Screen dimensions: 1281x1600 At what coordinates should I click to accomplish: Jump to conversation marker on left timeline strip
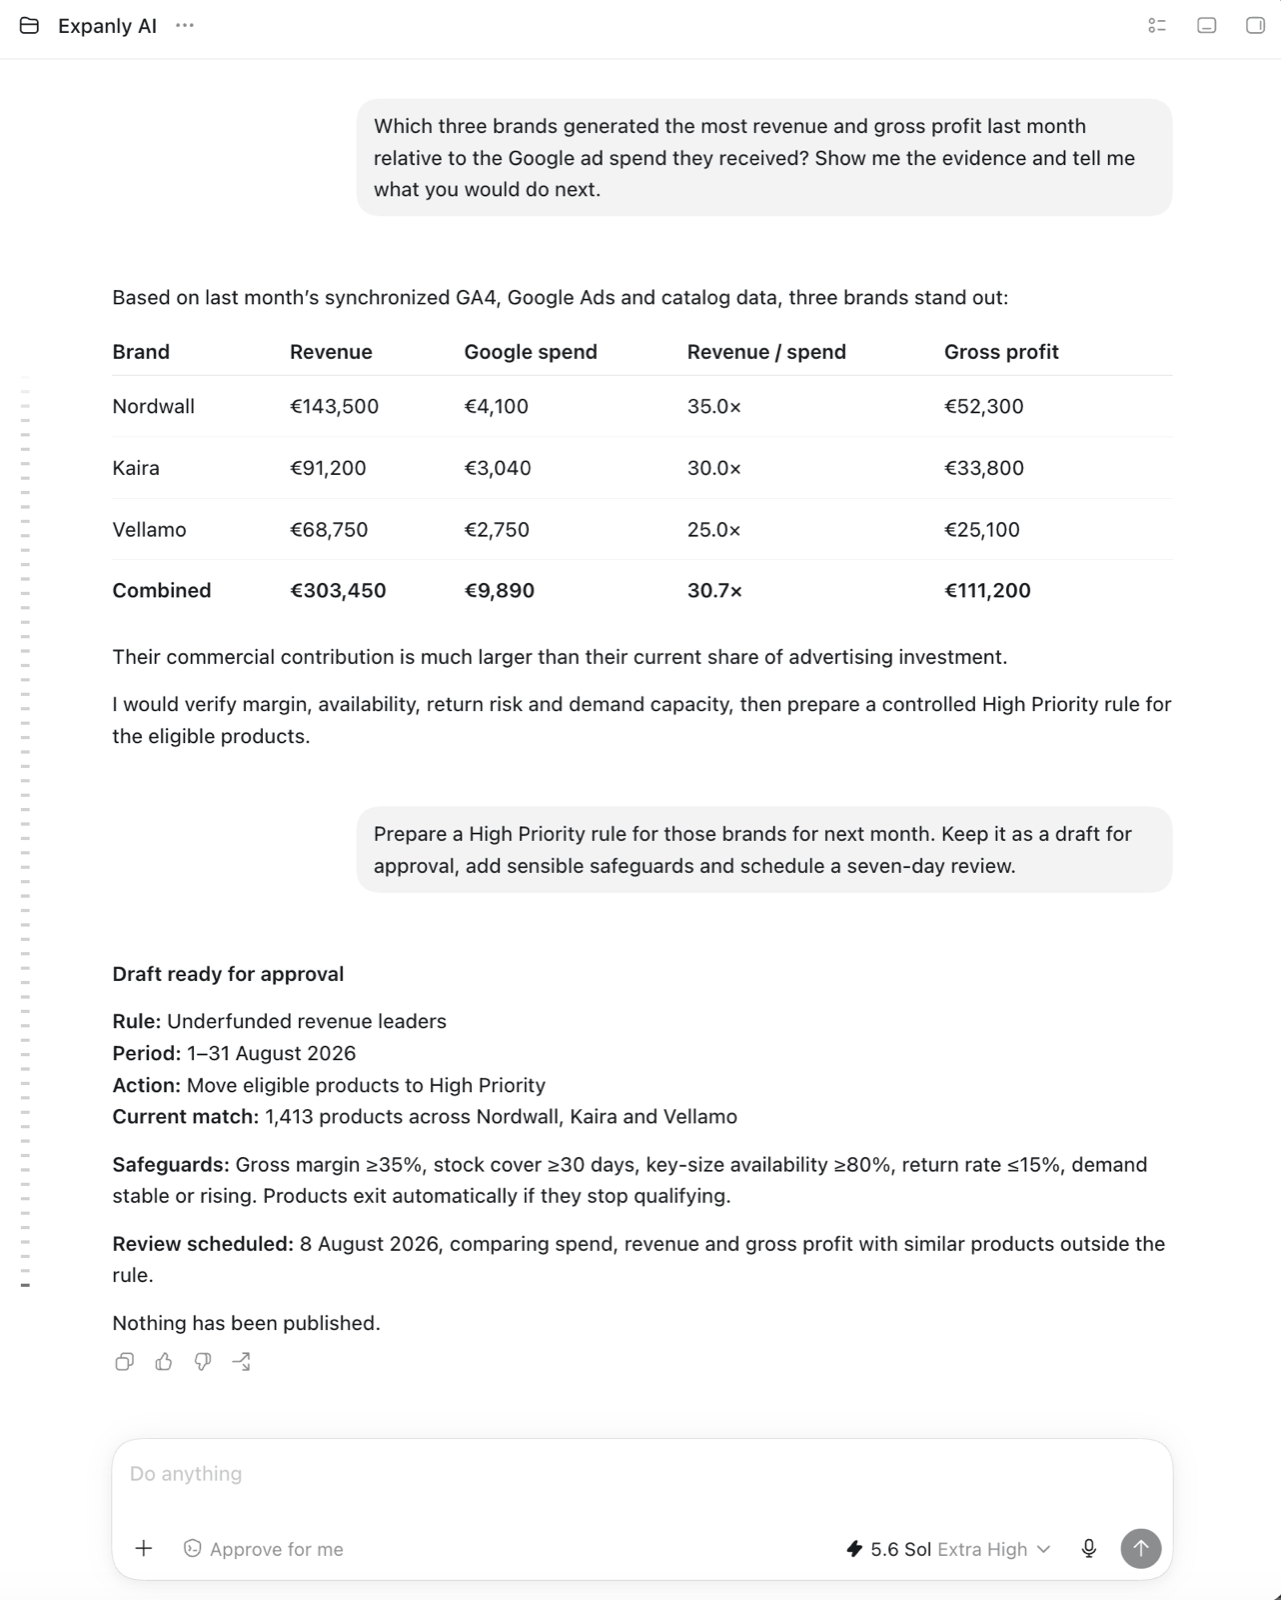[25, 1285]
